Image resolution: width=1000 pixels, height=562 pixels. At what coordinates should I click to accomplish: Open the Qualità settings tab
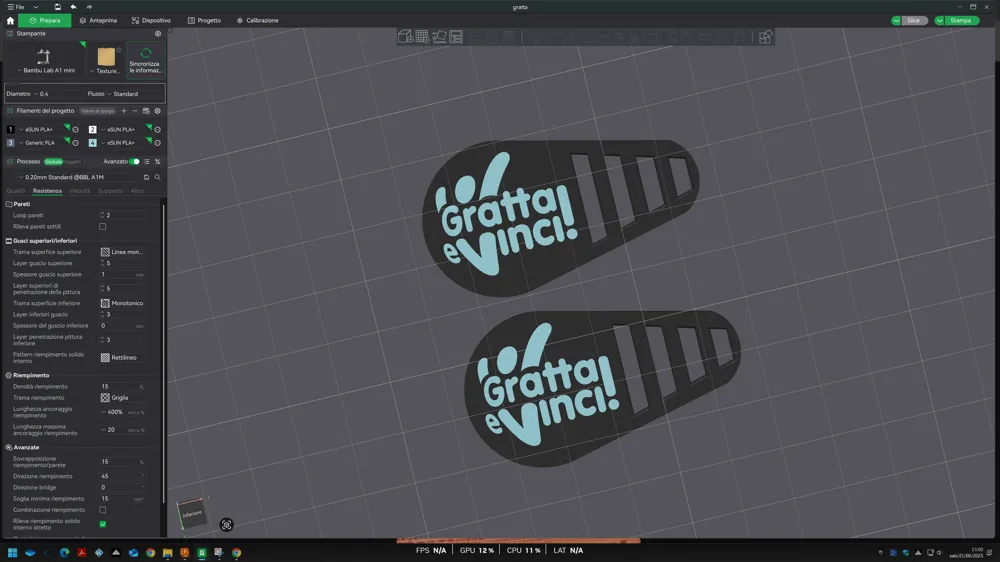click(15, 191)
